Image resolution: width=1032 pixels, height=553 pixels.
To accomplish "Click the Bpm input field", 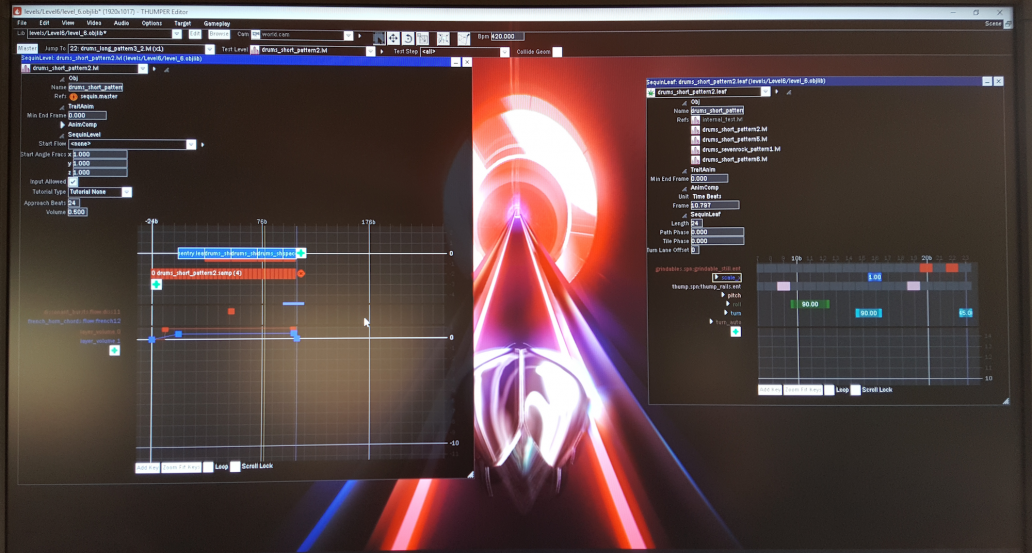I will (x=507, y=37).
